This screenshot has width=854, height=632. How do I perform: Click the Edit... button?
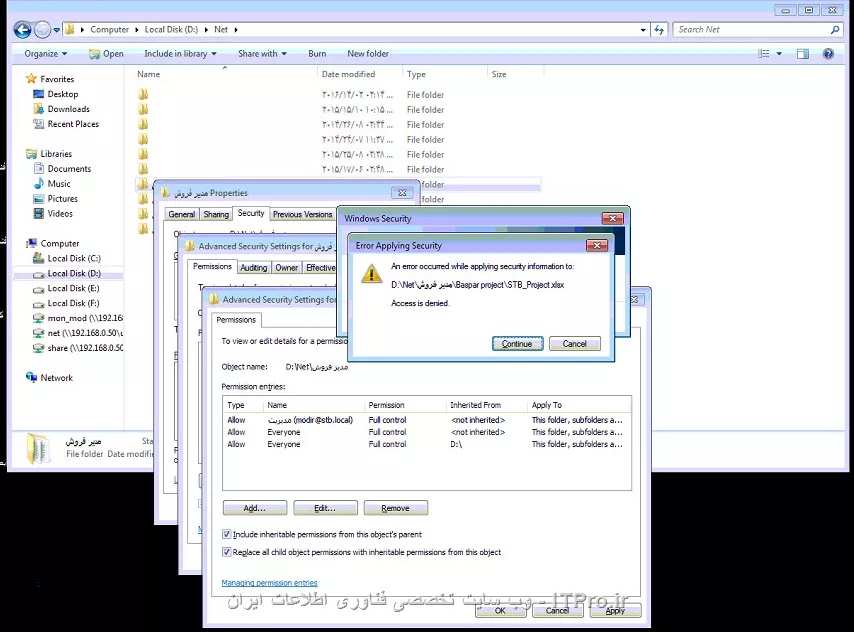[325, 508]
